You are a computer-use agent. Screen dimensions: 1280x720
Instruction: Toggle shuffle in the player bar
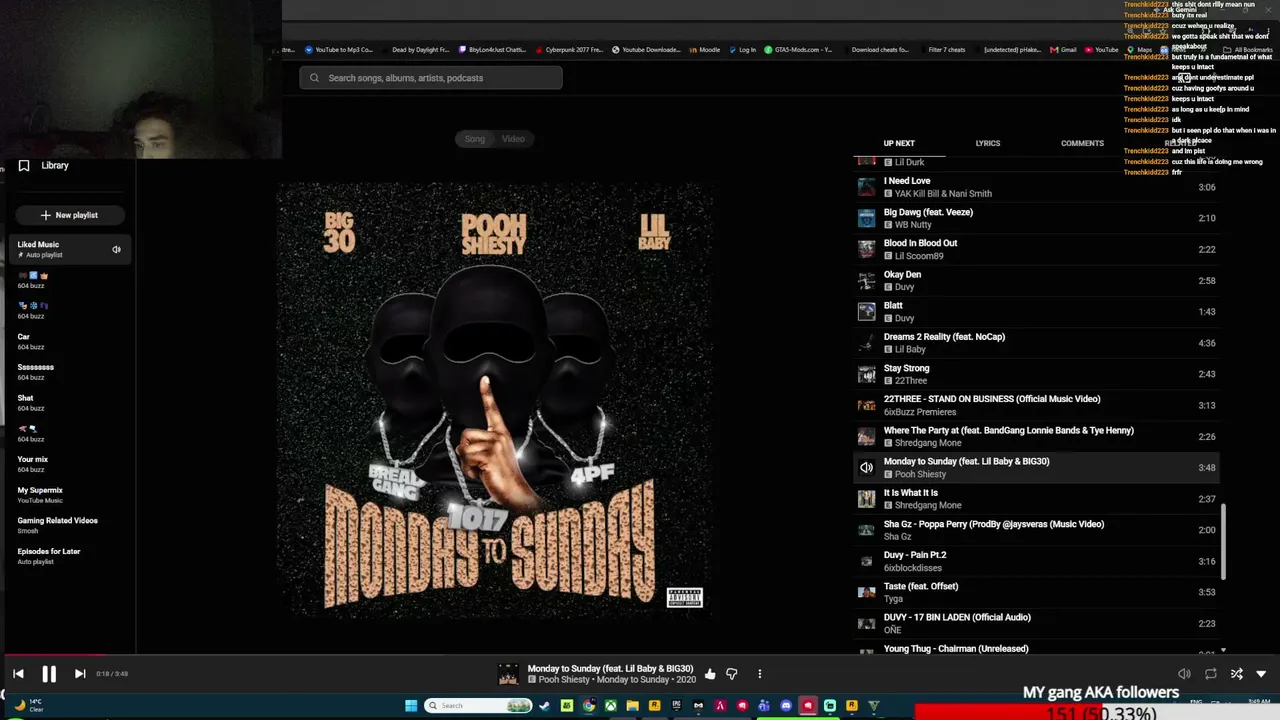pos(1237,674)
